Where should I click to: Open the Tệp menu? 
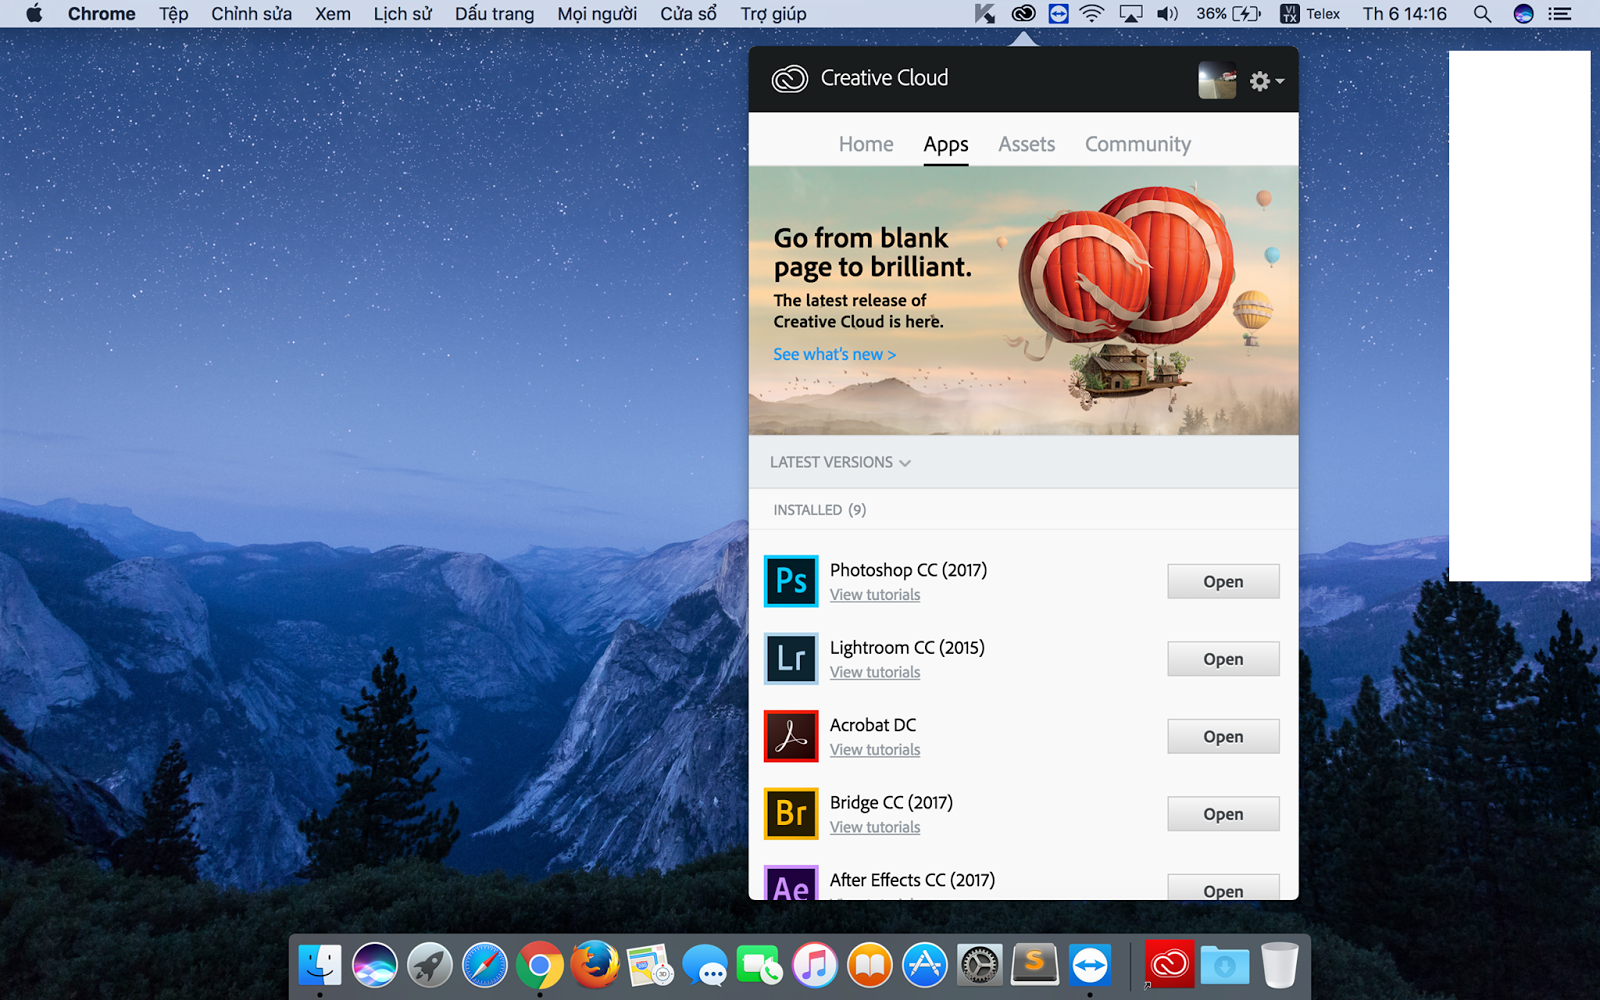[174, 14]
